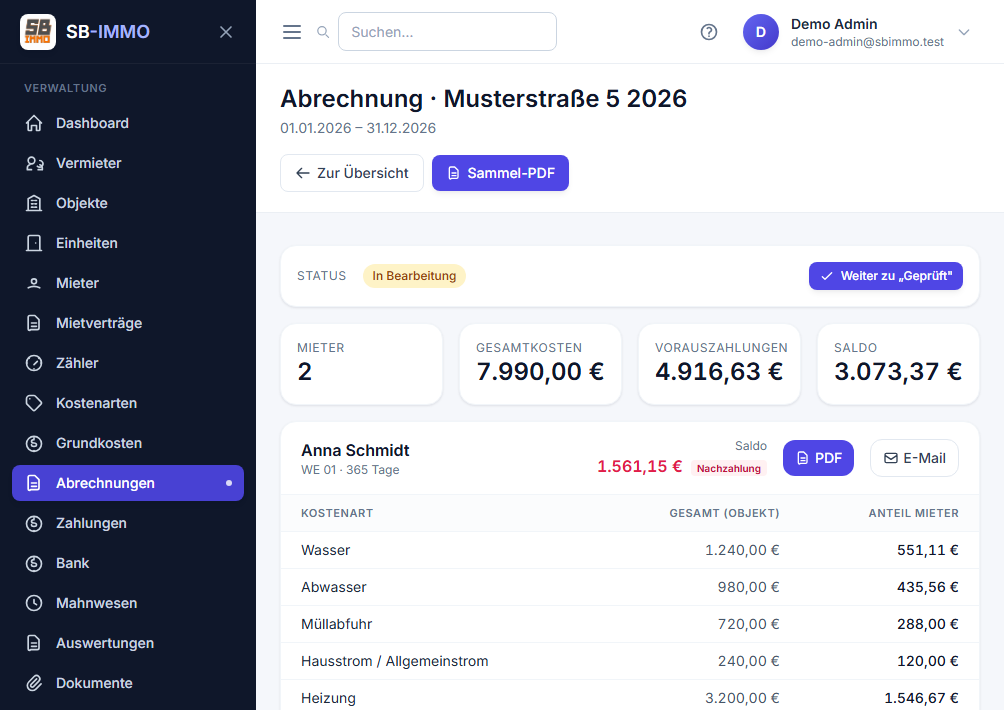Screen dimensions: 1004x710
Task: Click the Objekte building icon
Action: (34, 203)
